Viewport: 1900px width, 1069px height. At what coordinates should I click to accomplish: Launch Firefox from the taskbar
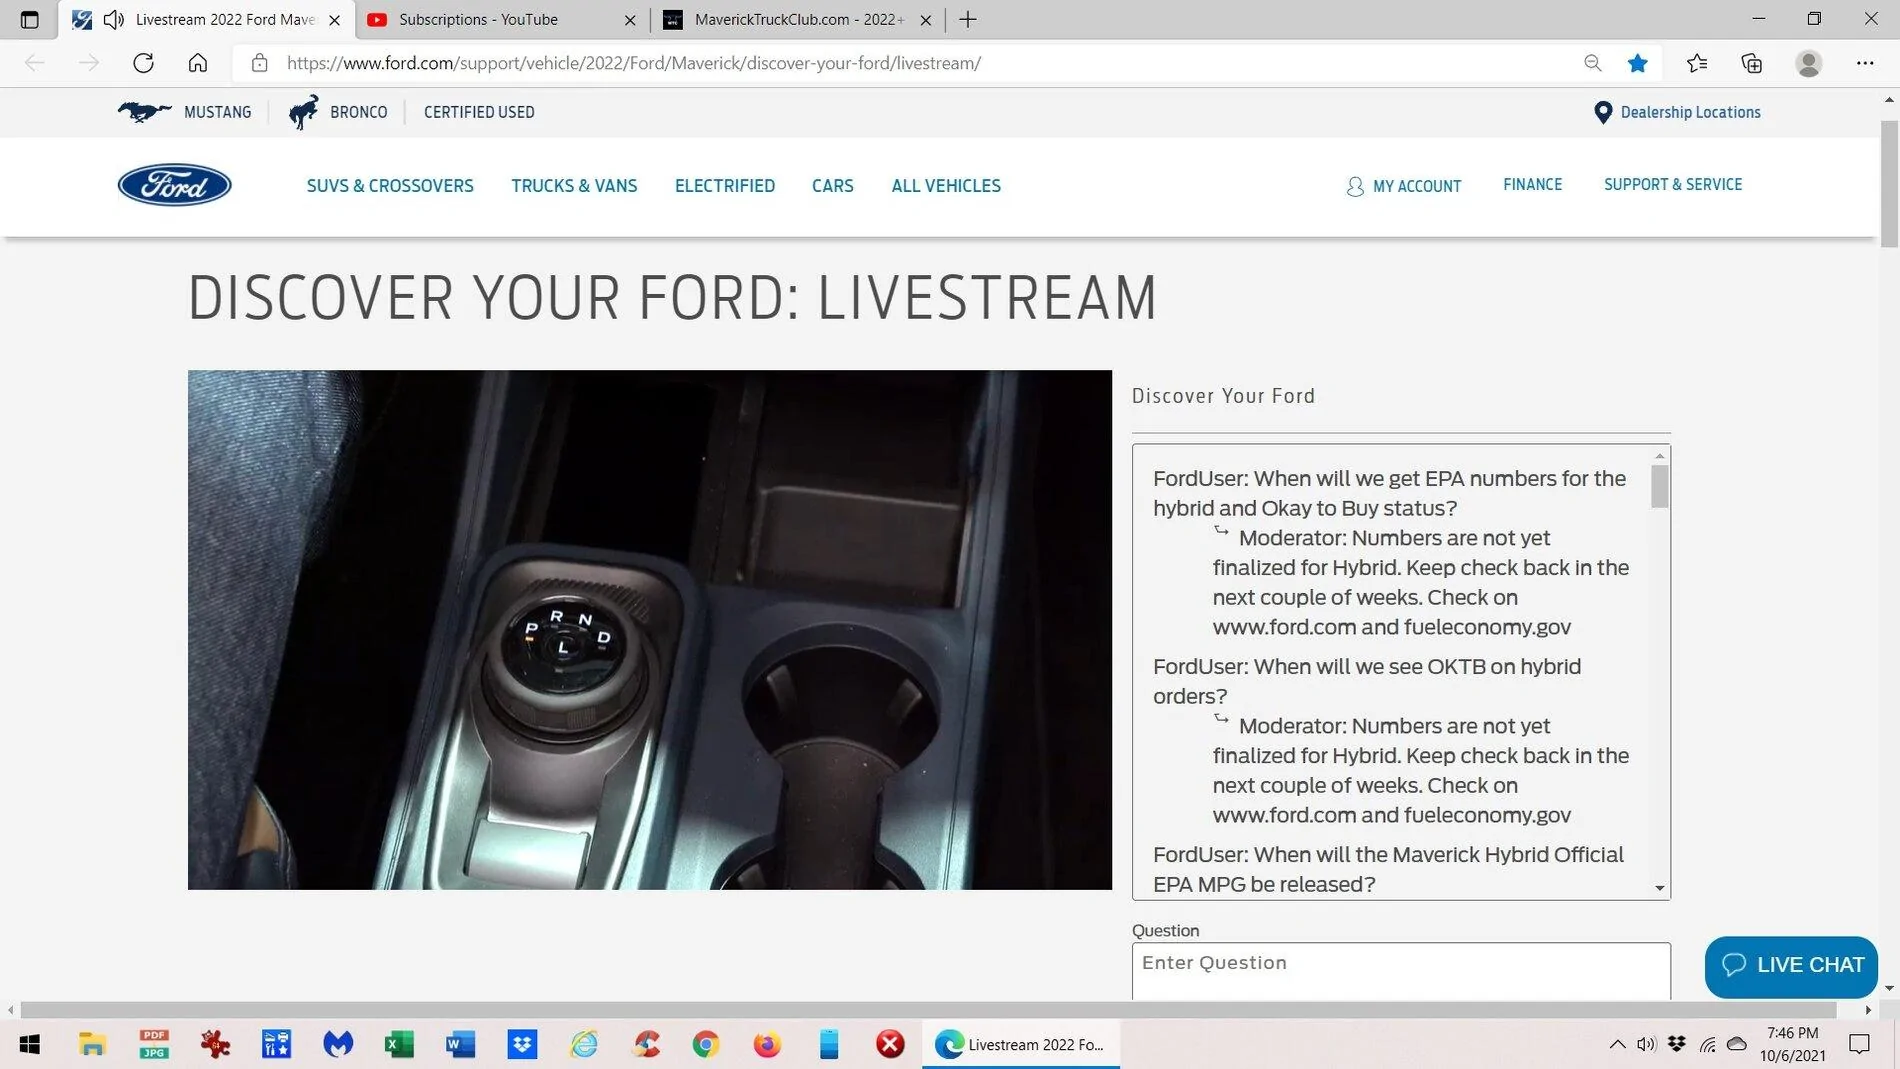(767, 1044)
